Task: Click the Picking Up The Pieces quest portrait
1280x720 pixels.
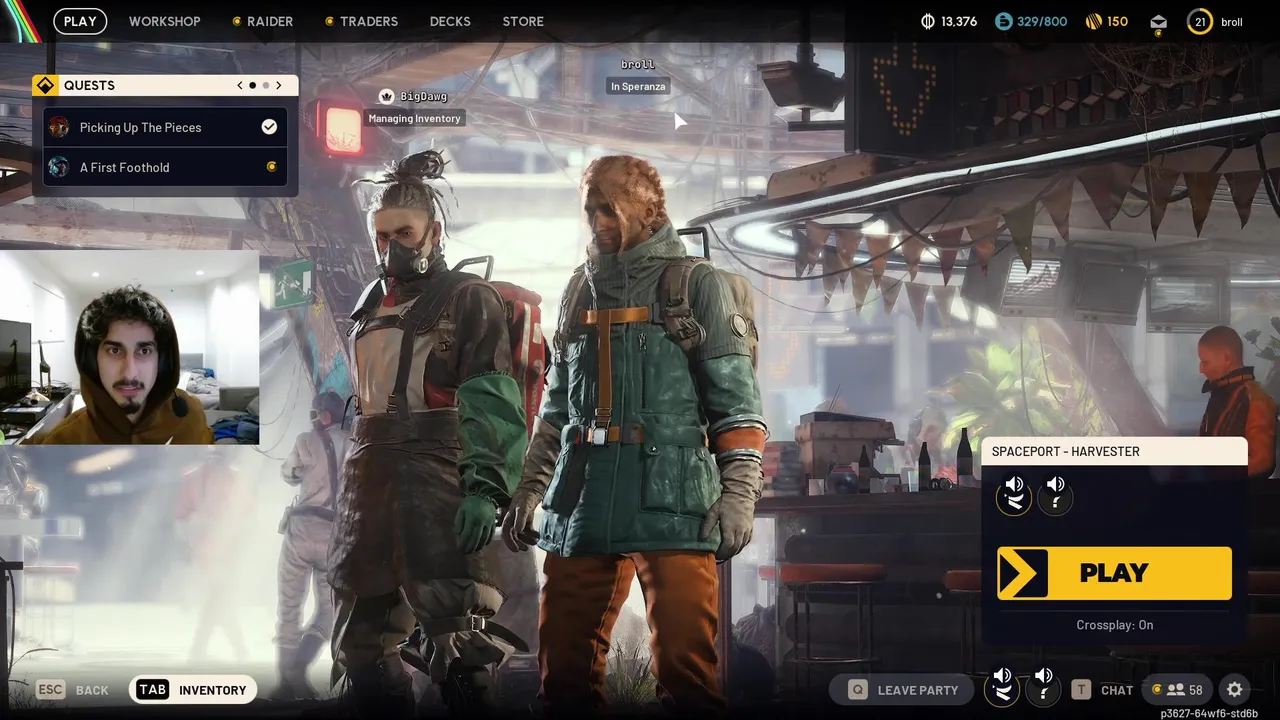Action: click(x=59, y=127)
